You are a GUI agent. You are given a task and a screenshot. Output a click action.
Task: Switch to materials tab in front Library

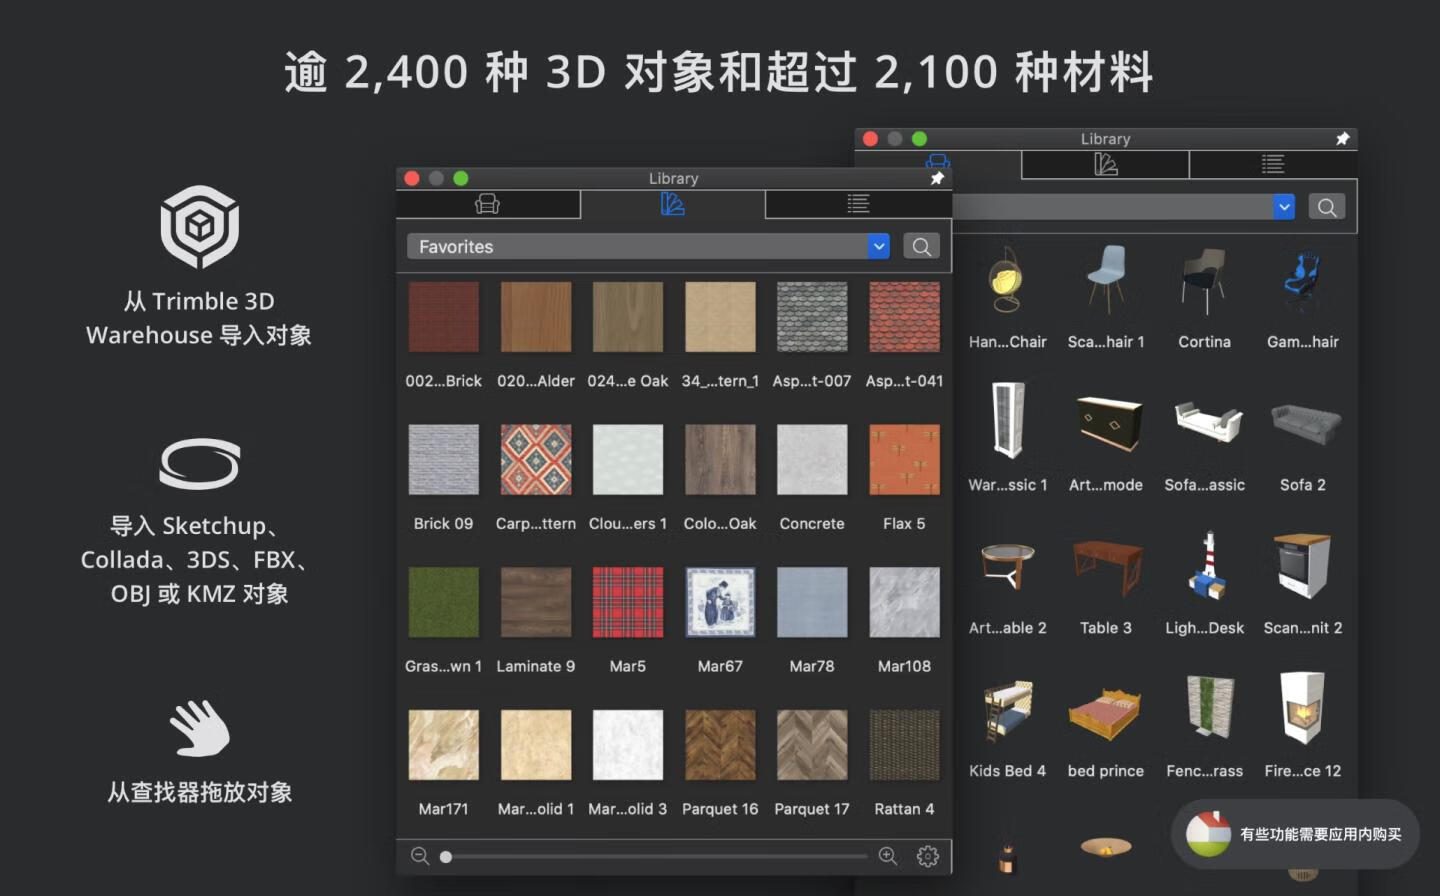pos(672,204)
